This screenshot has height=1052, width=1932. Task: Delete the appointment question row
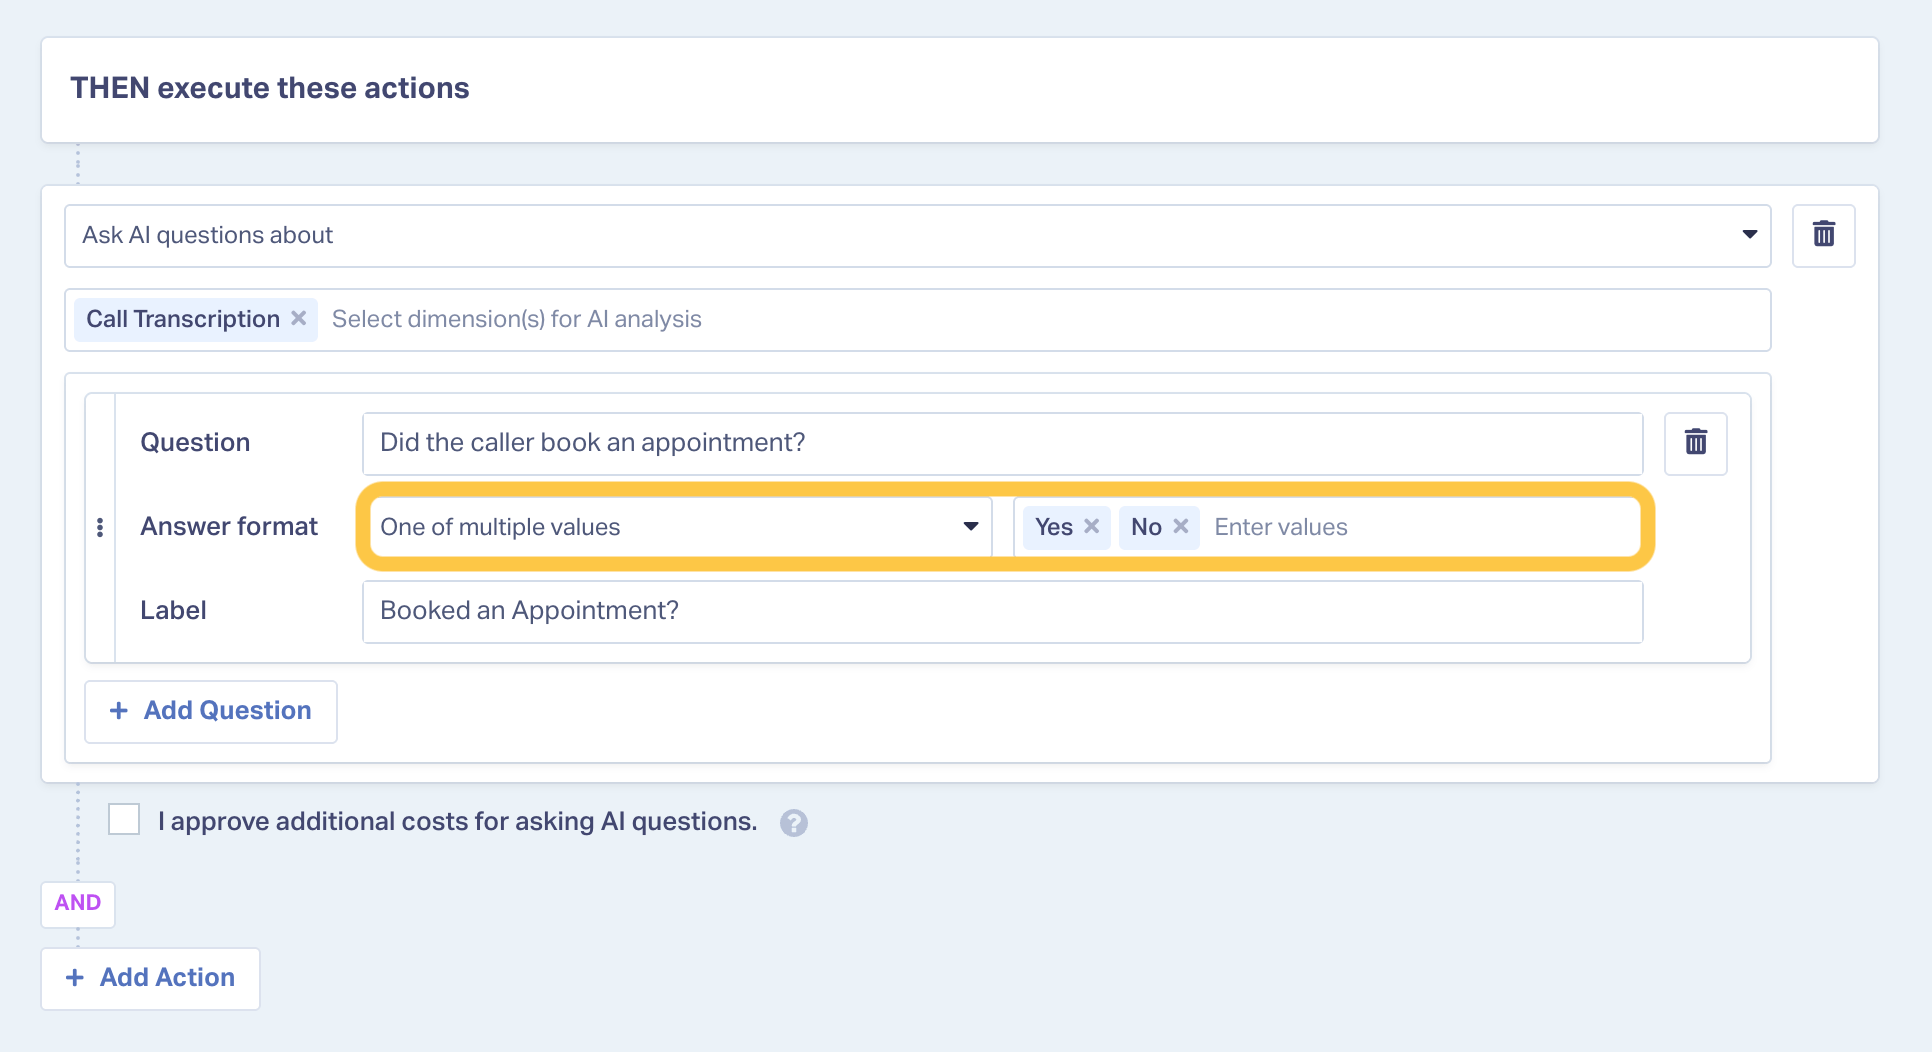1695,442
